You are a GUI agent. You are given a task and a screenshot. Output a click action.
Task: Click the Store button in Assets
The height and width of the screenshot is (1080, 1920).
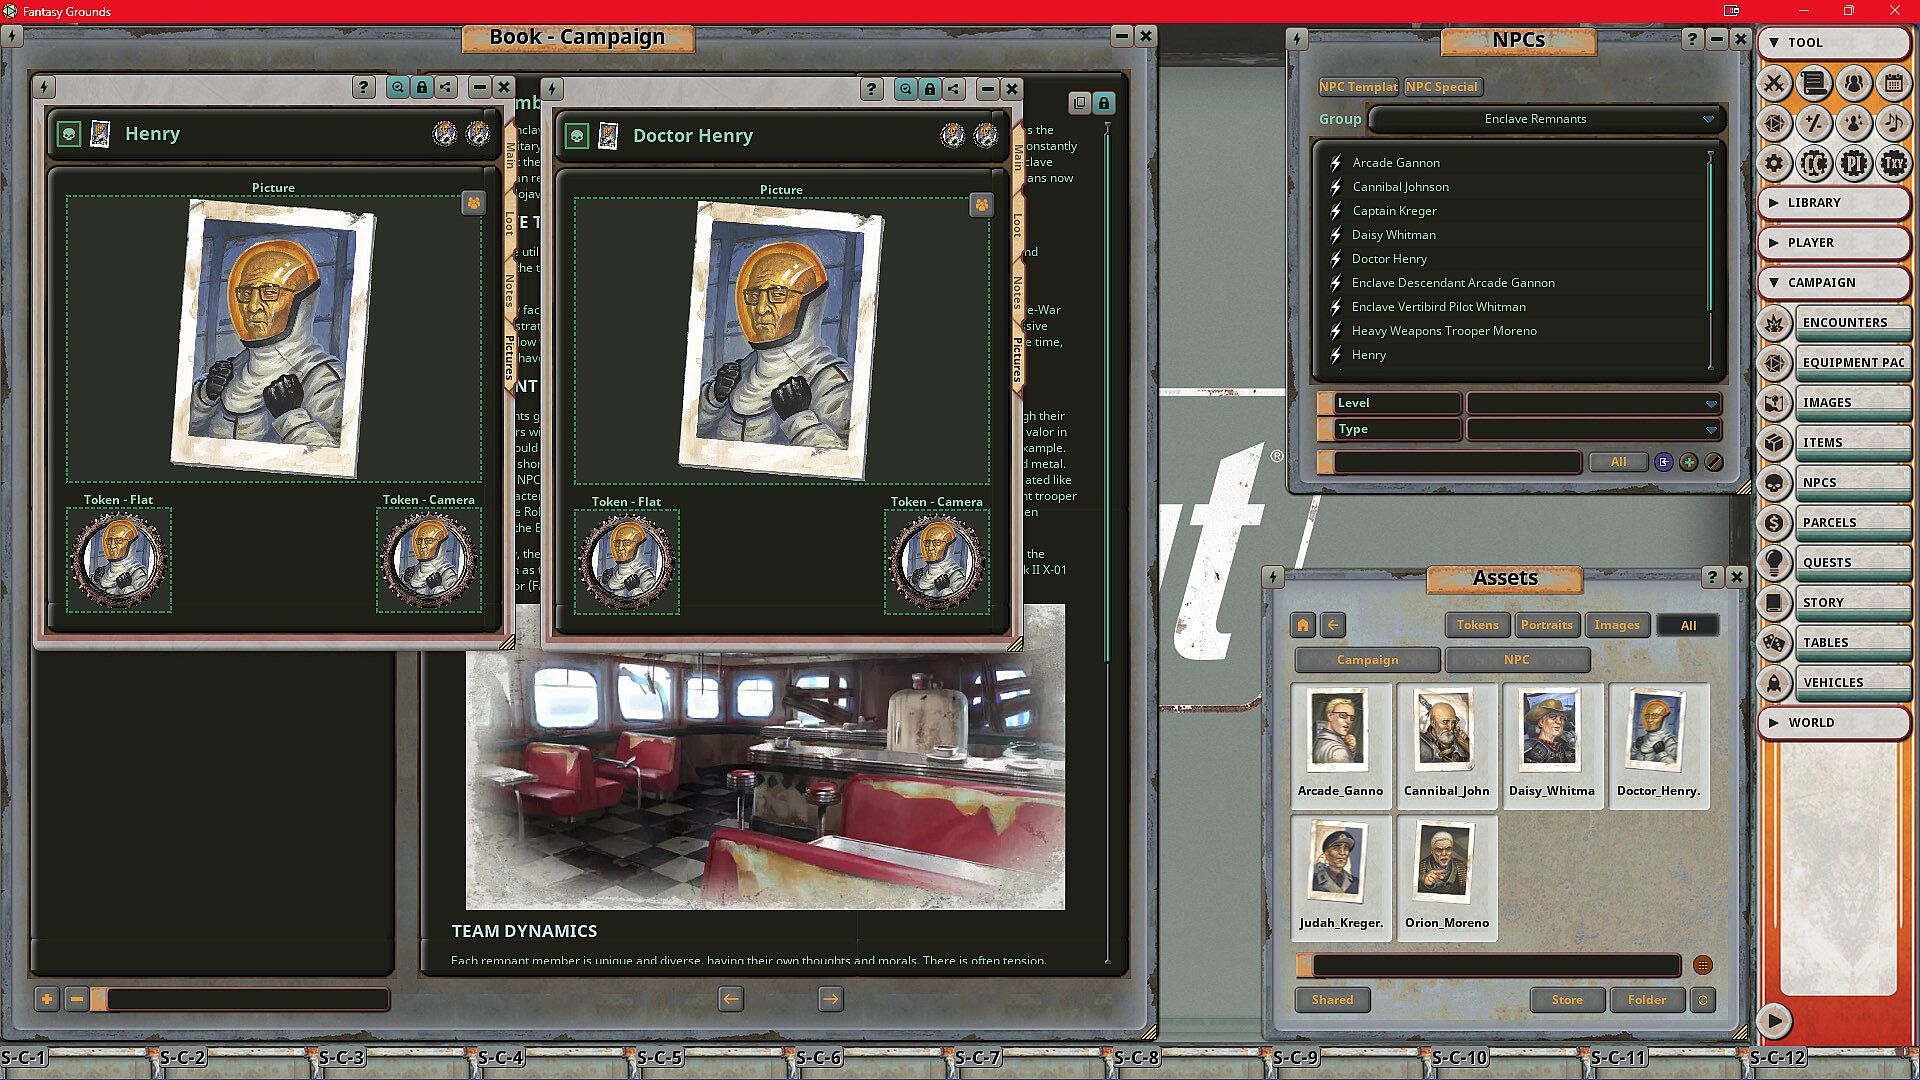point(1566,999)
